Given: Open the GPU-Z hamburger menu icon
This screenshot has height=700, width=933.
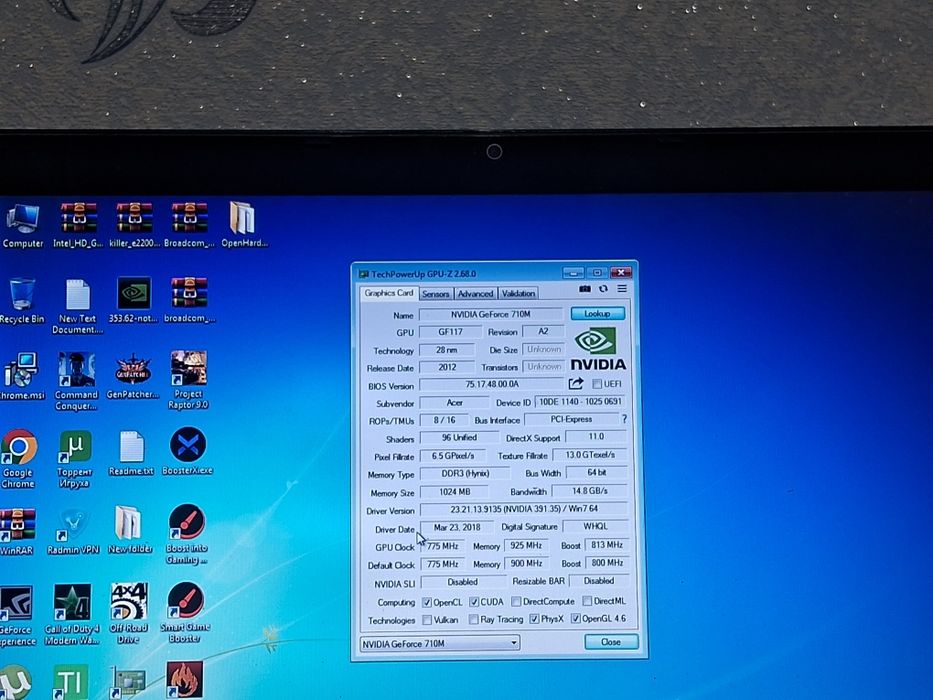Looking at the screenshot, I should [x=622, y=289].
